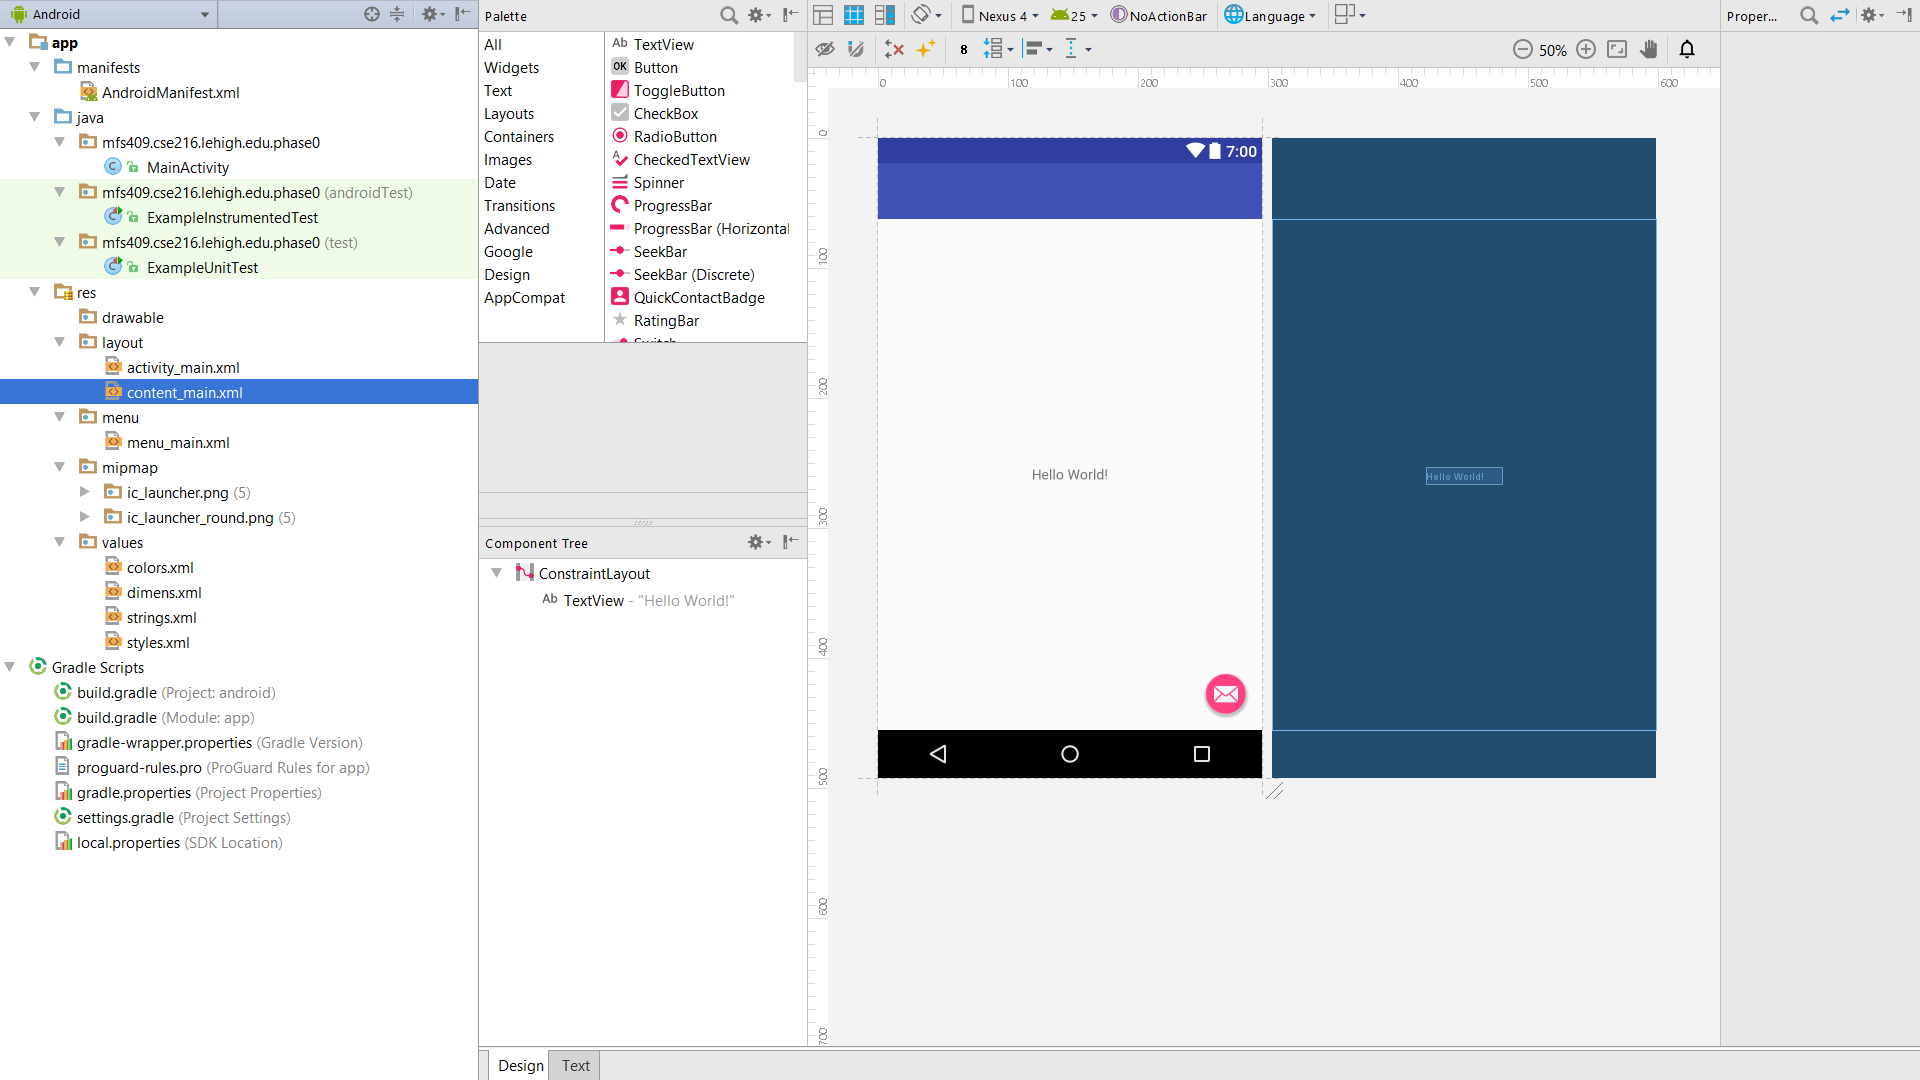This screenshot has width=1920, height=1080.
Task: Click the pink floating mail button
Action: click(1225, 694)
